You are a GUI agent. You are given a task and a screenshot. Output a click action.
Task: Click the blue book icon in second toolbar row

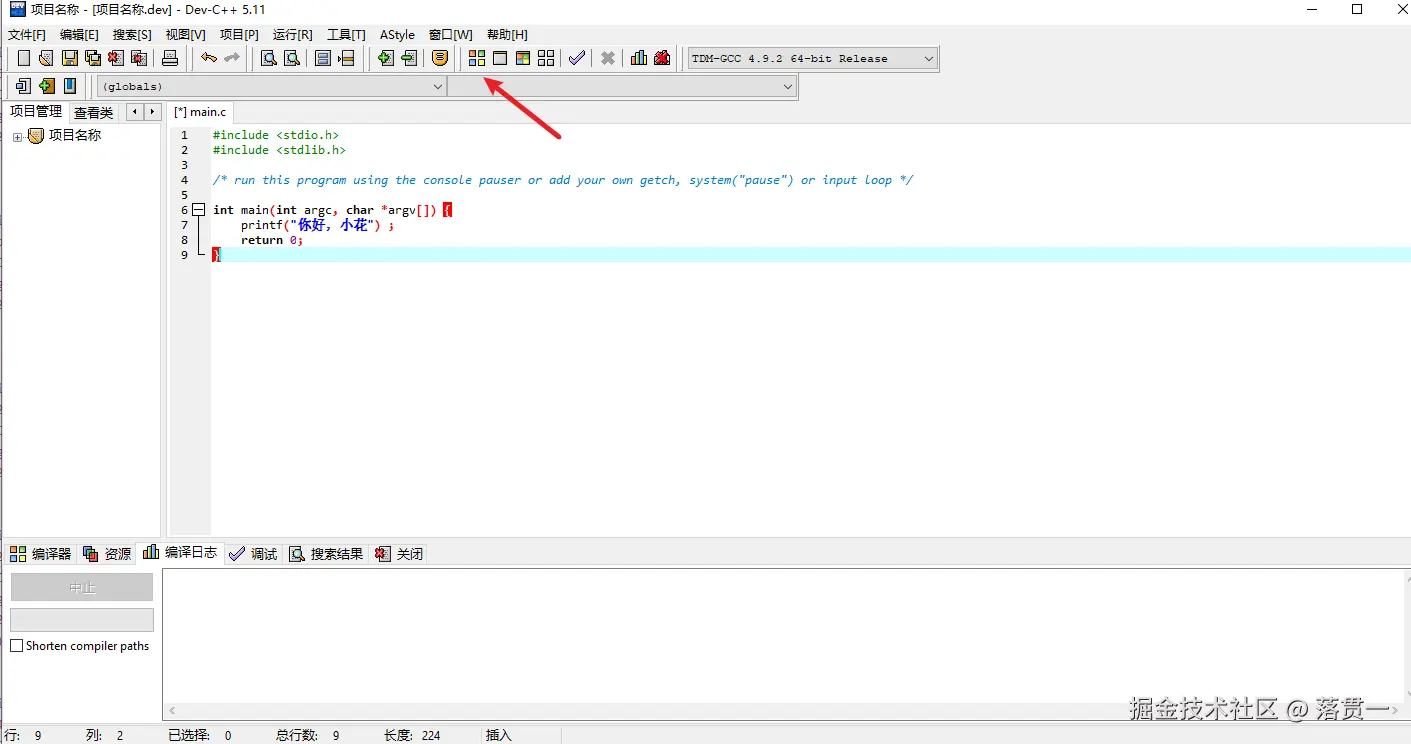[x=70, y=86]
